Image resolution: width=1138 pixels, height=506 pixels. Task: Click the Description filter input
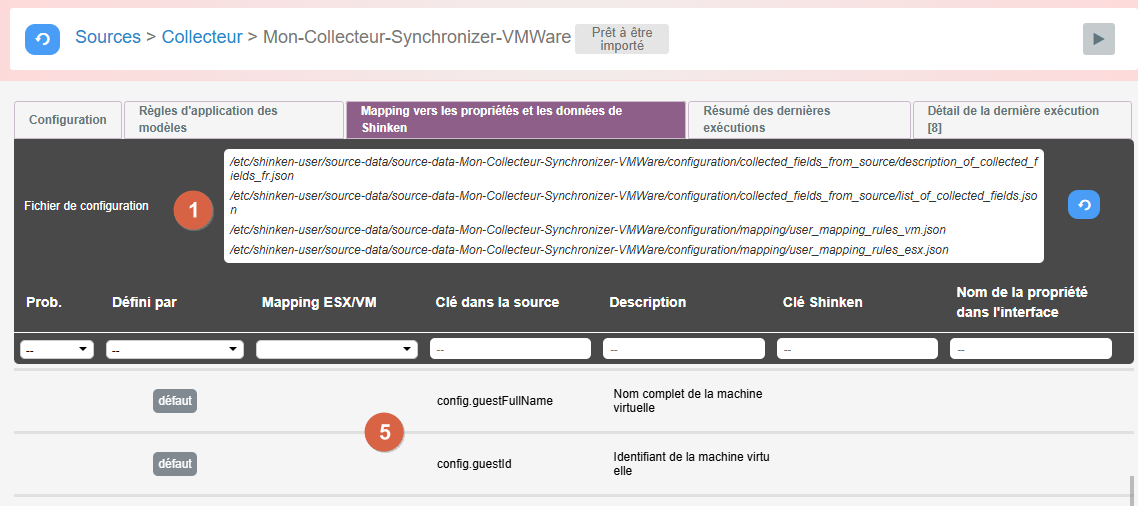684,349
